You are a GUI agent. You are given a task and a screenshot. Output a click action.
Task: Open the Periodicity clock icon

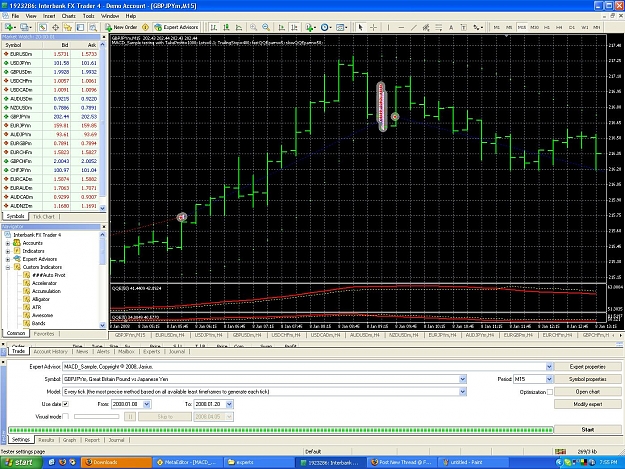[x=326, y=27]
